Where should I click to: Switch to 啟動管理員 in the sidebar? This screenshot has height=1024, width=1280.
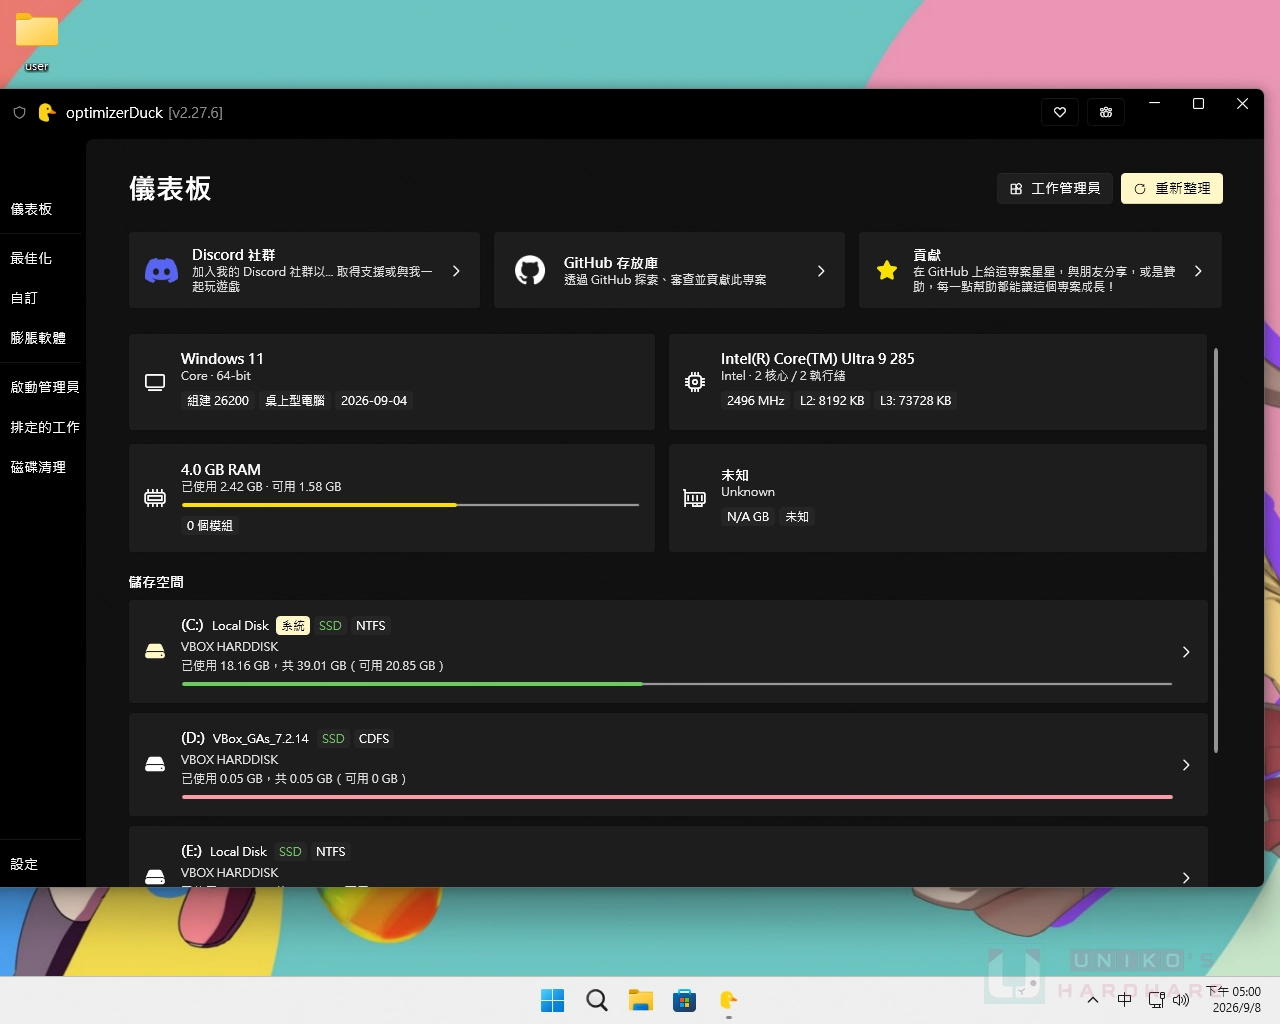[45, 387]
